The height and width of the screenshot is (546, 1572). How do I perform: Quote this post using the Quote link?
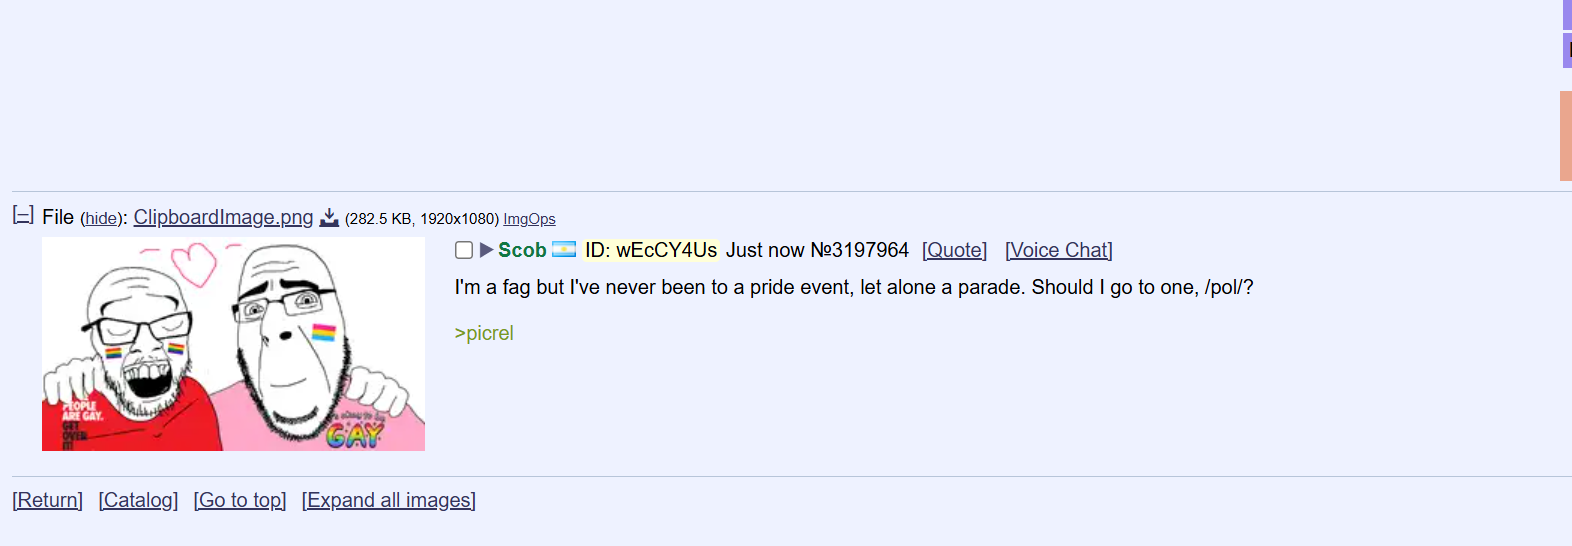(x=954, y=250)
